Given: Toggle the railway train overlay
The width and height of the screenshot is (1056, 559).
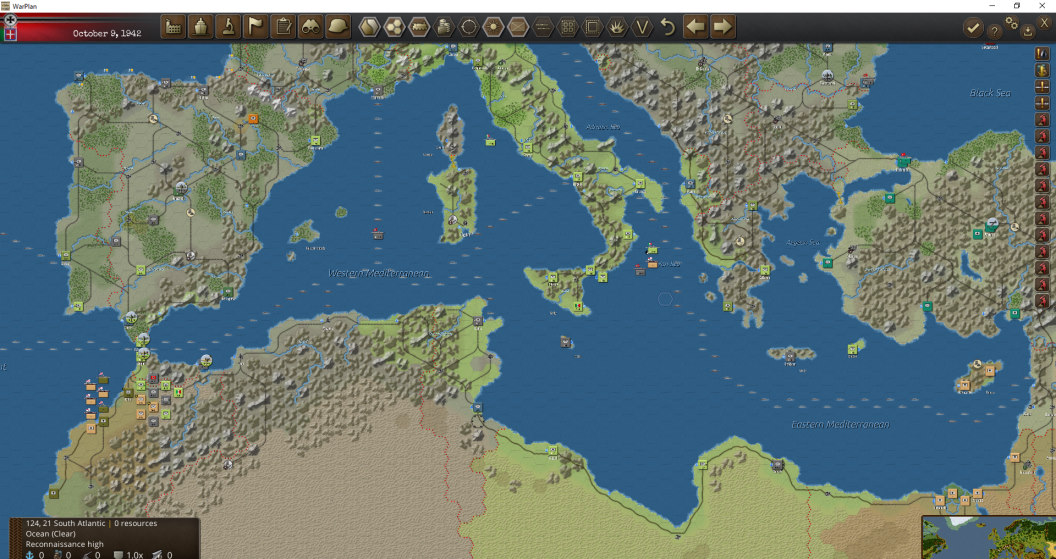Looking at the screenshot, I should [419, 27].
